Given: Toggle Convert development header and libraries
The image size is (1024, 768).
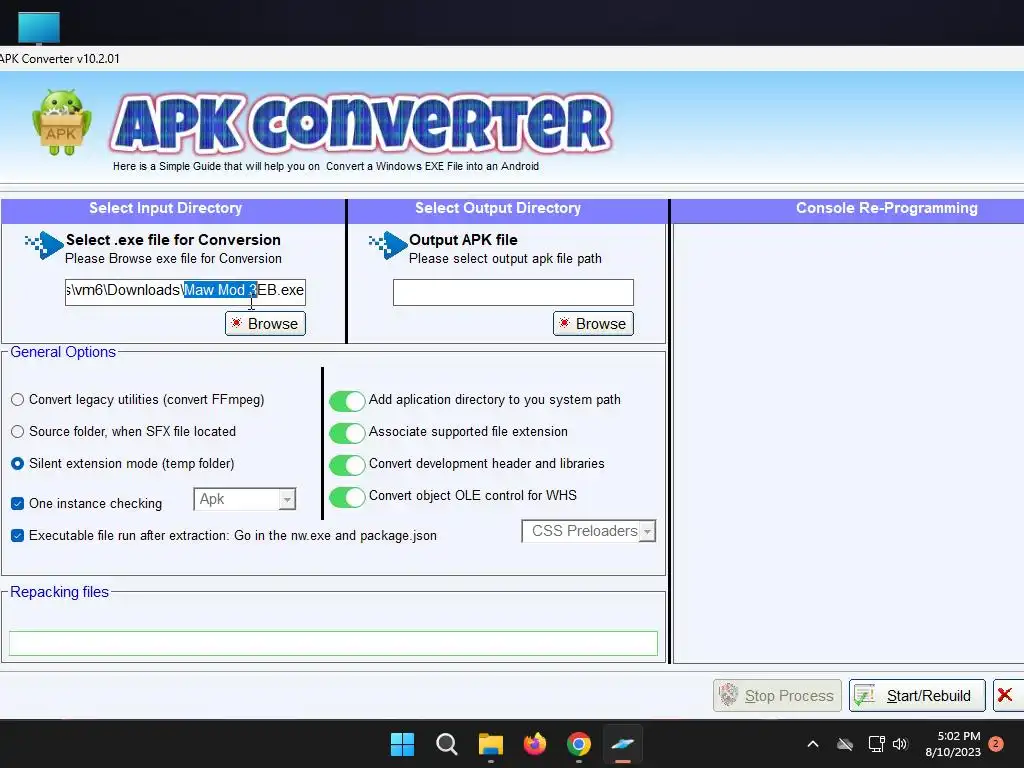Looking at the screenshot, I should pyautogui.click(x=347, y=465).
